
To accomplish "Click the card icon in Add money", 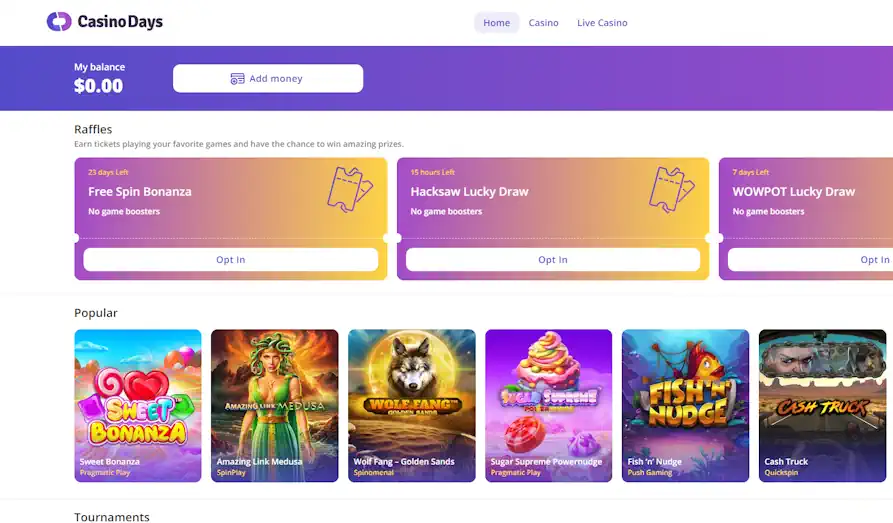I will pyautogui.click(x=237, y=79).
